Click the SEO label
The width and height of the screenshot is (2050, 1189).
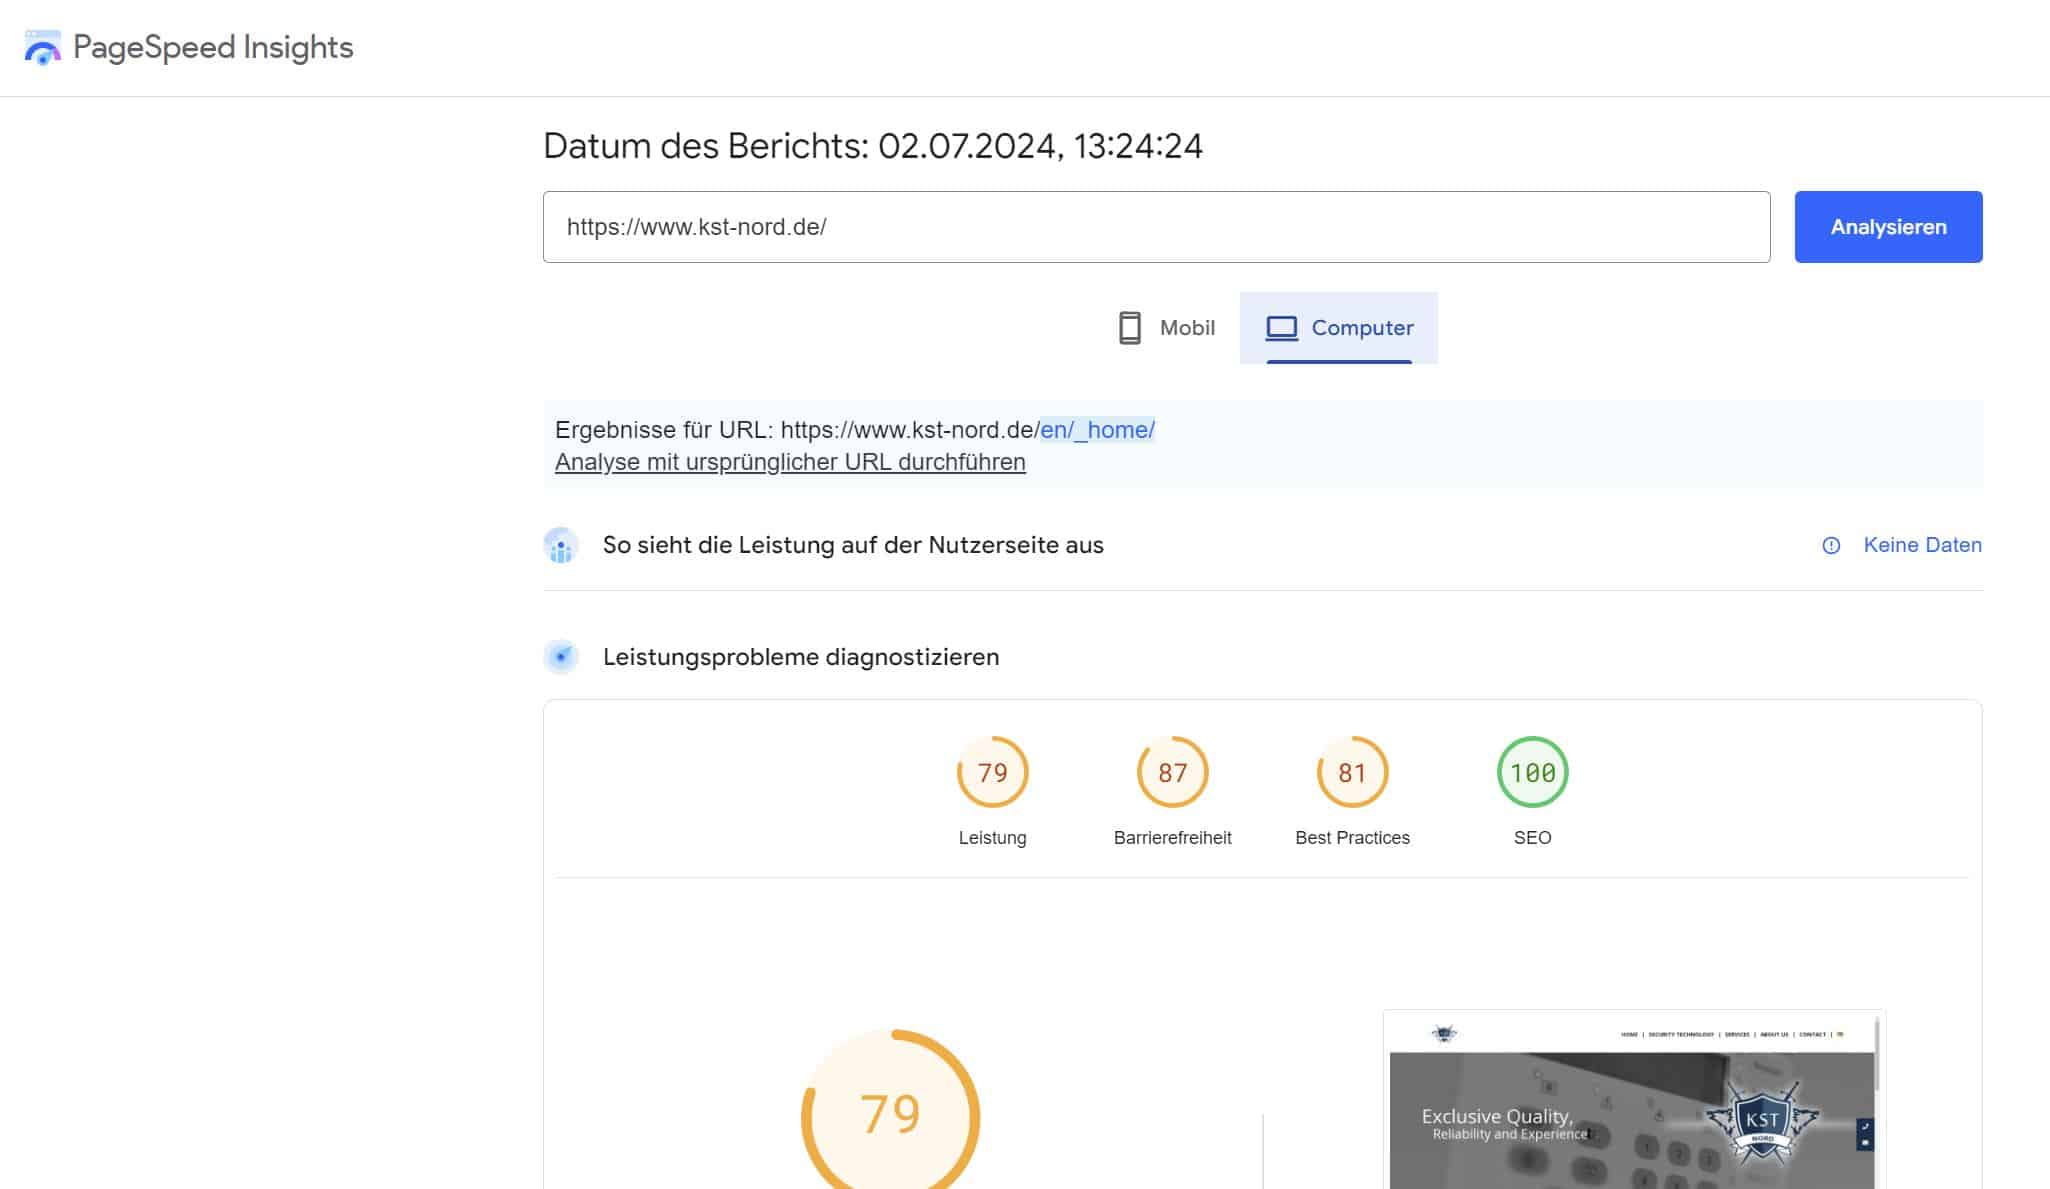[x=1532, y=838]
